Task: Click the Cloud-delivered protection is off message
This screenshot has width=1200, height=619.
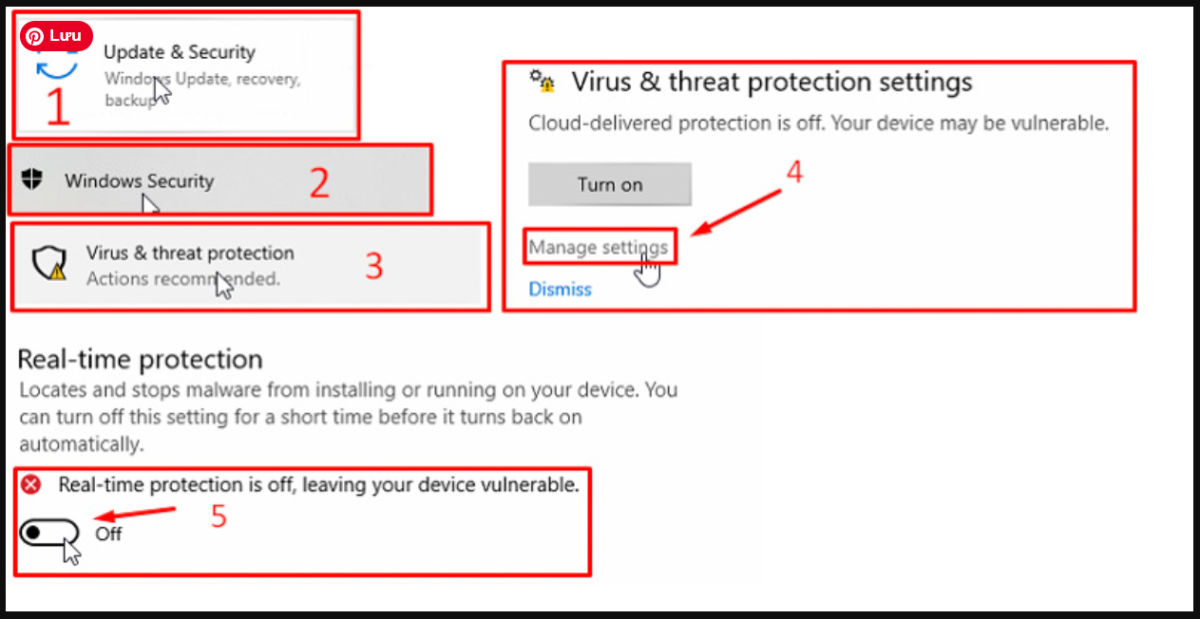Action: point(818,125)
